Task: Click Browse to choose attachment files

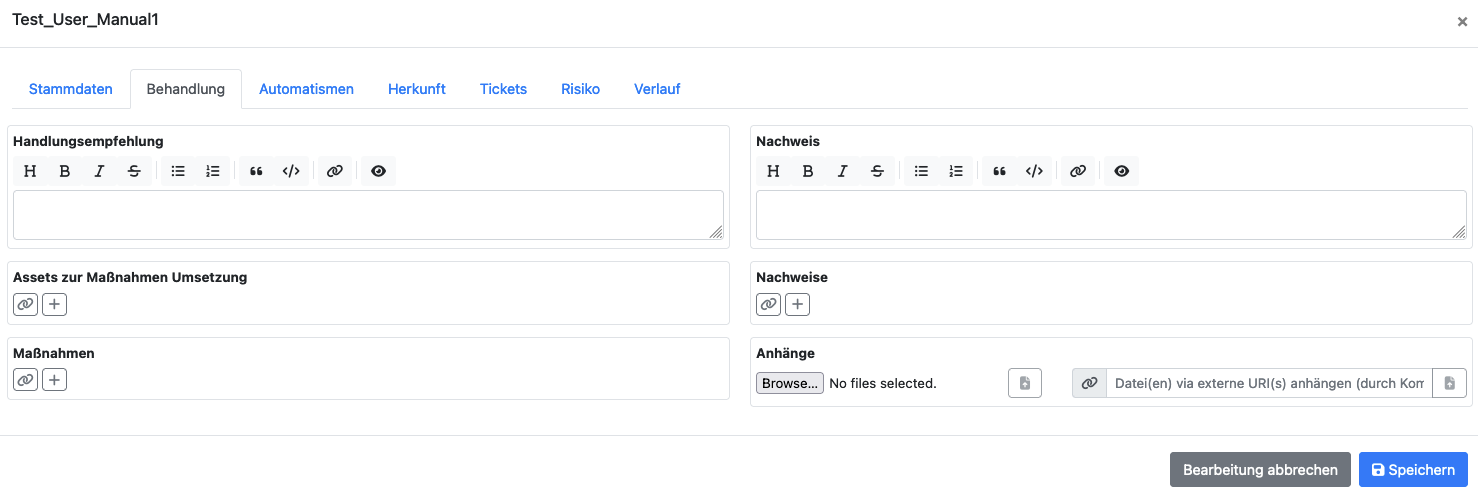Action: [790, 383]
